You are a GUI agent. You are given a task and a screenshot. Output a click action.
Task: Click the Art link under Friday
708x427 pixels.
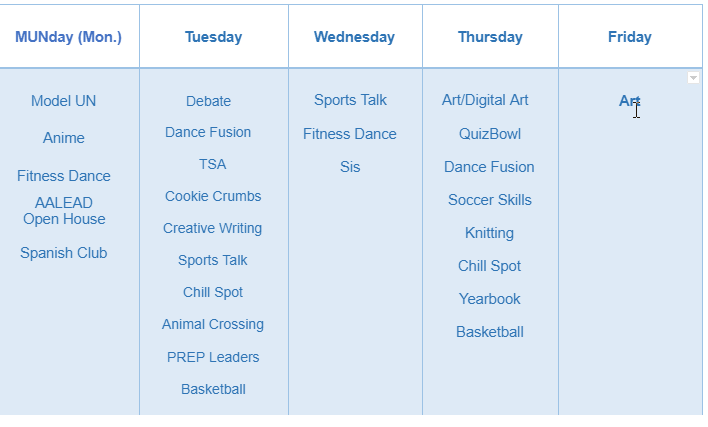click(x=627, y=100)
